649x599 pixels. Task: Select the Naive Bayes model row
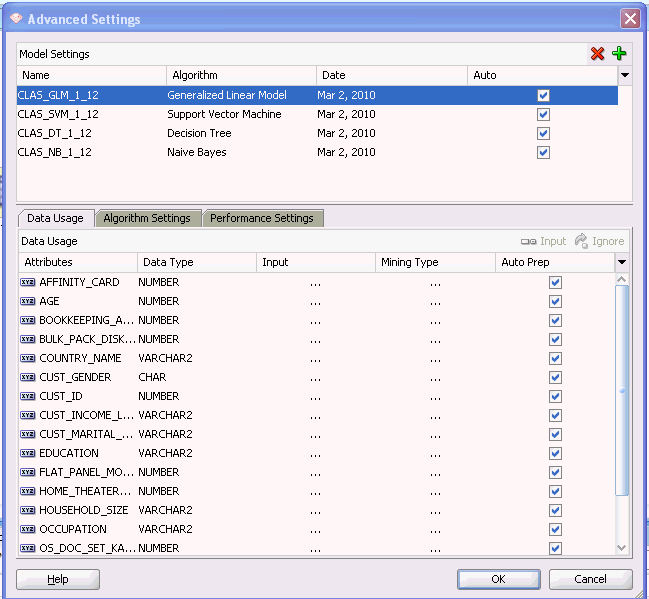pos(317,153)
